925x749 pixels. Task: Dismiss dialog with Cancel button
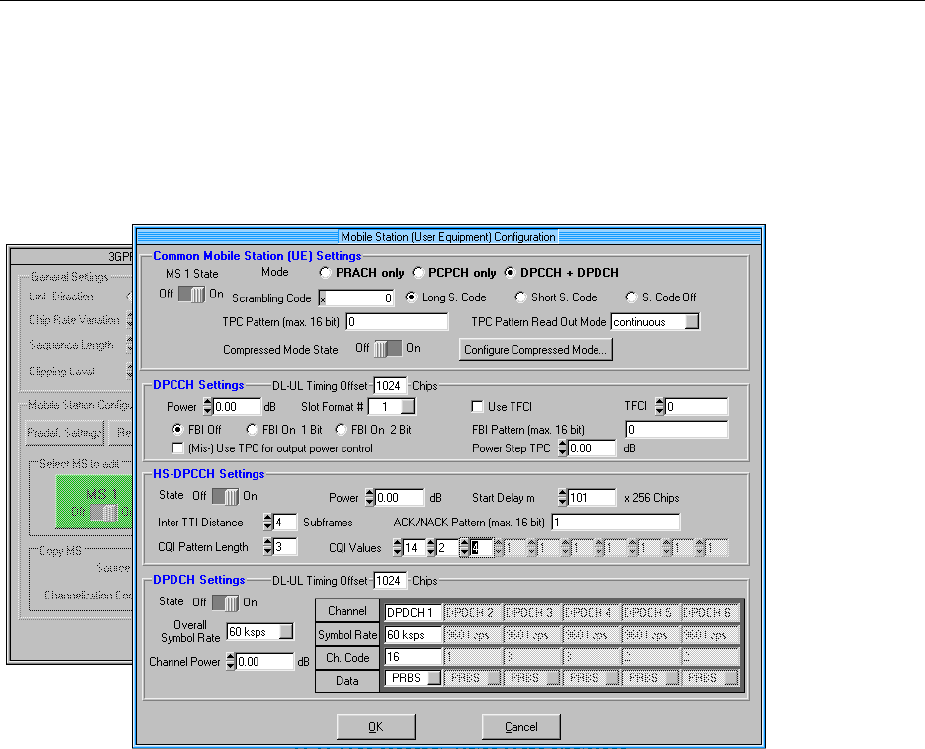pos(521,727)
